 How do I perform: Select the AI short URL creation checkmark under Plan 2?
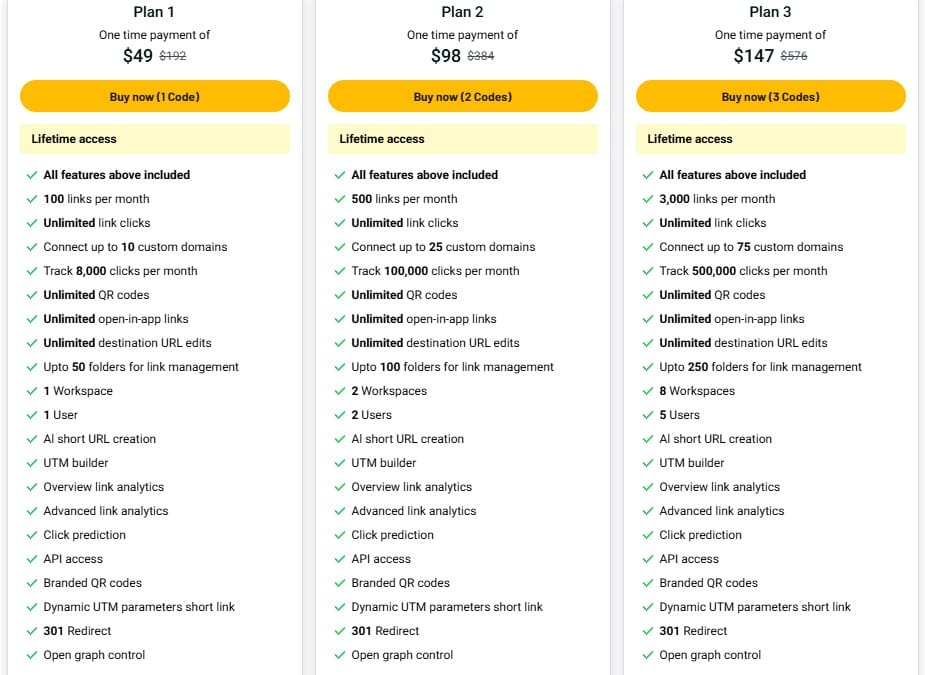click(340, 439)
